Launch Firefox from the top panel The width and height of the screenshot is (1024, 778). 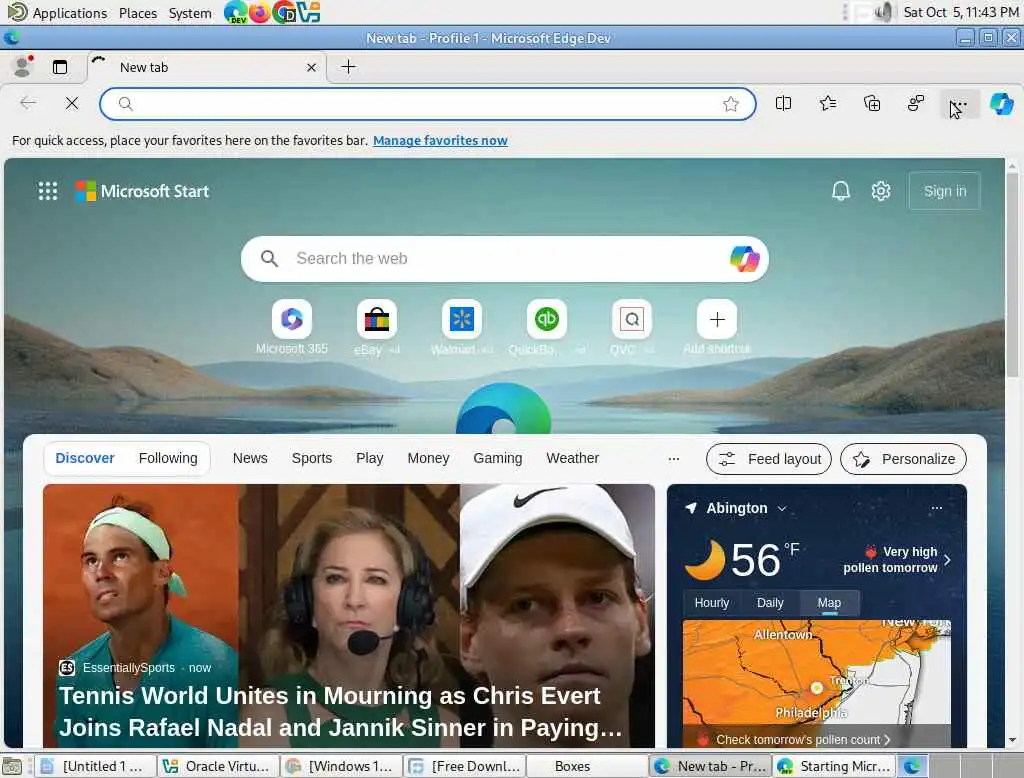coord(259,12)
